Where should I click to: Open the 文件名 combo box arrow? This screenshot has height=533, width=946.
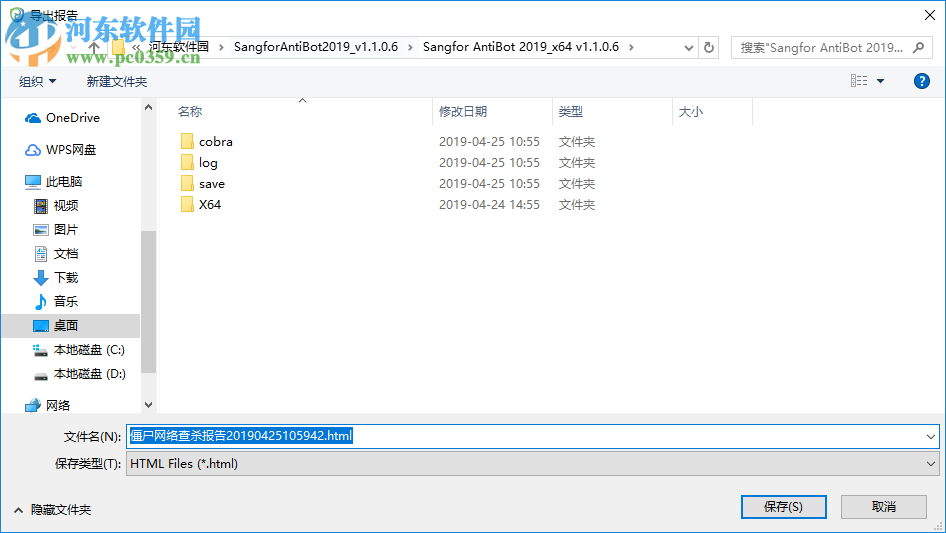point(930,436)
